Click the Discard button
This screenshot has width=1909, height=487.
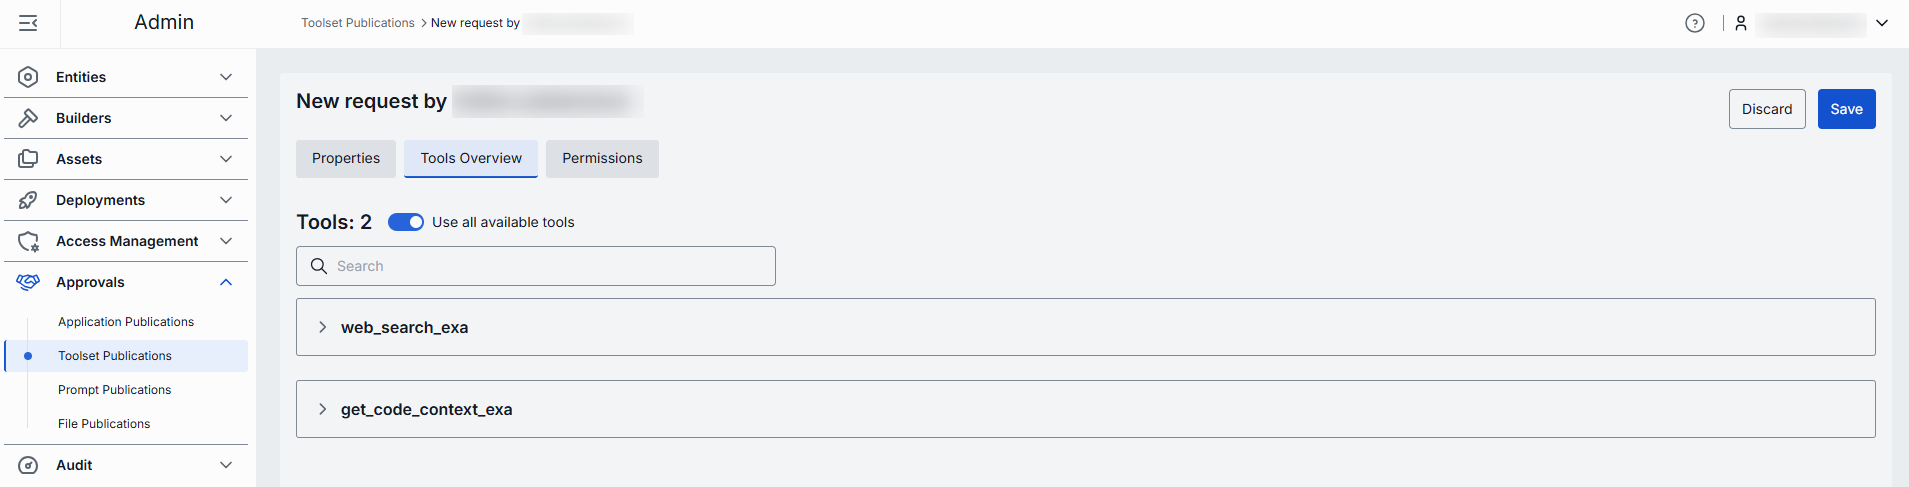click(x=1767, y=109)
